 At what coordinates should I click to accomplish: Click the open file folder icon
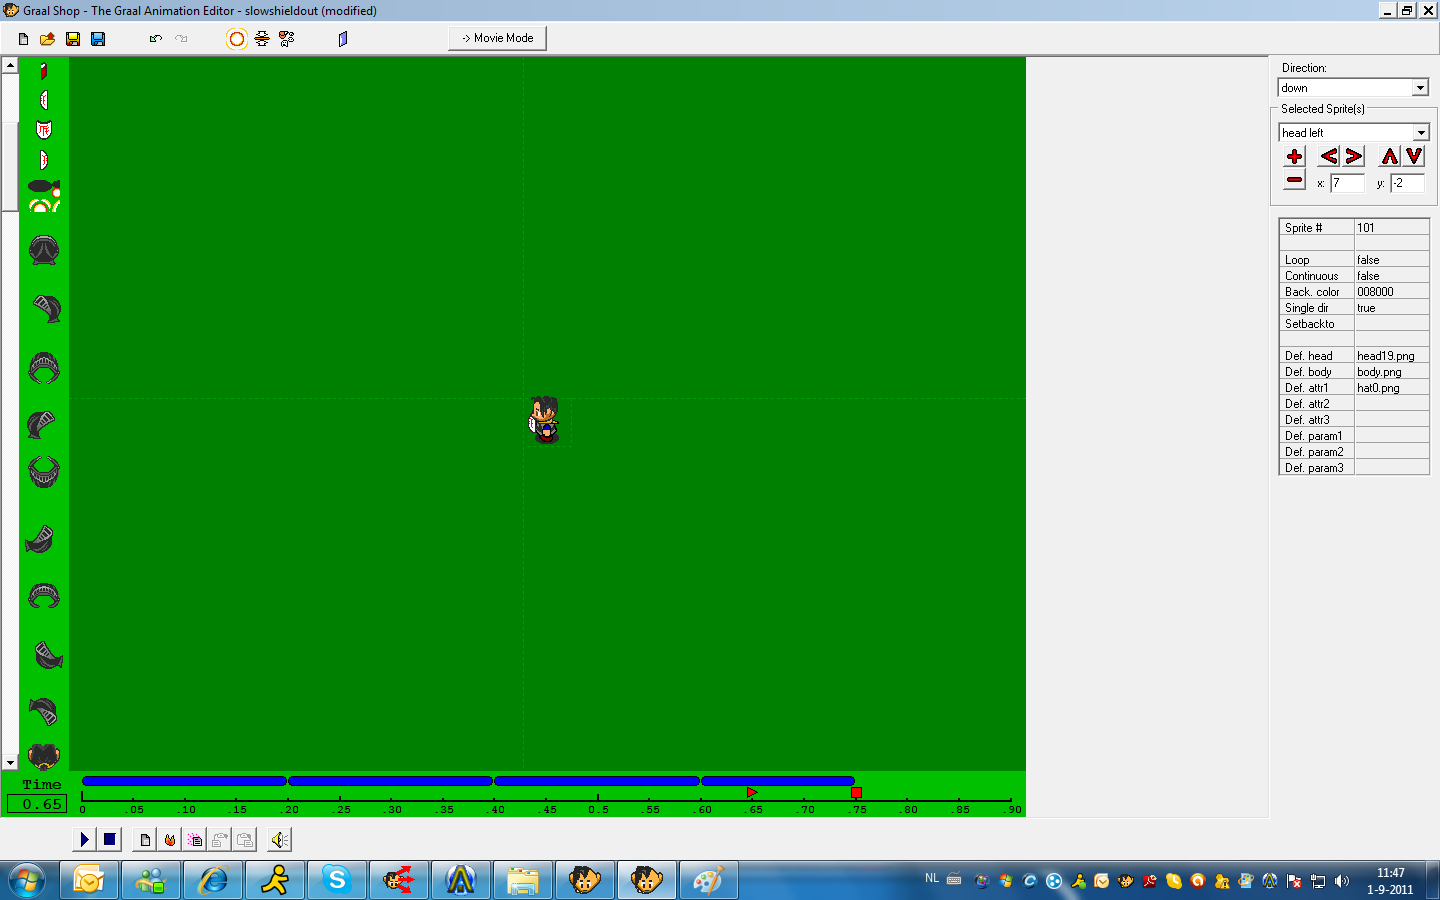point(47,39)
